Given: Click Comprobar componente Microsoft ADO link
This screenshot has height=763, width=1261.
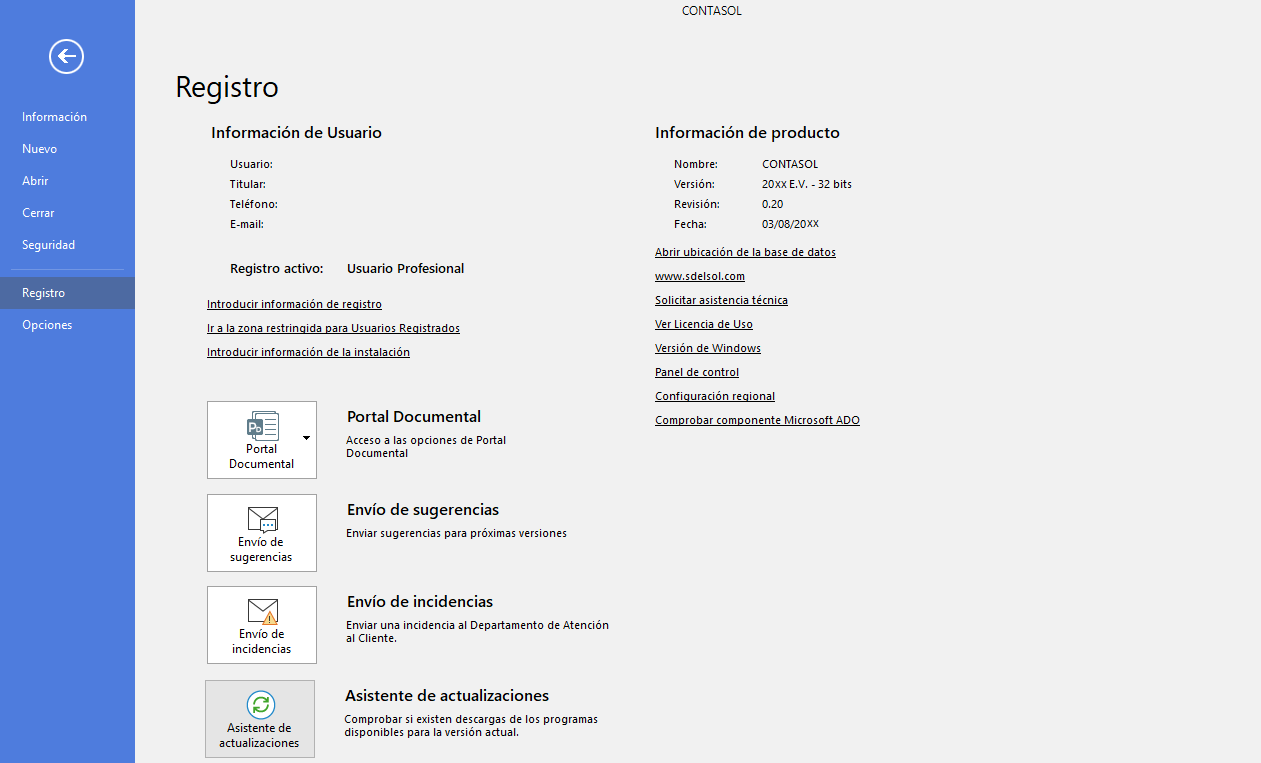Looking at the screenshot, I should (757, 420).
